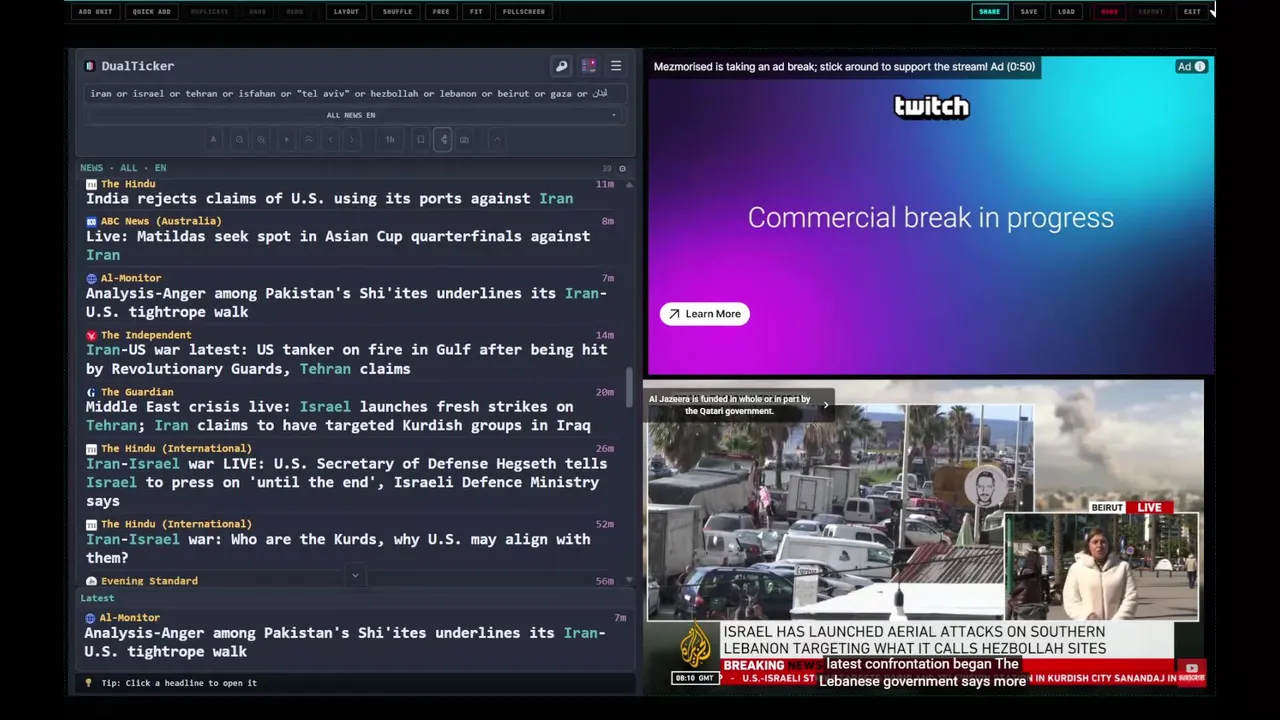
Task: Click the SHUFFLE button
Action: pyautogui.click(x=397, y=12)
